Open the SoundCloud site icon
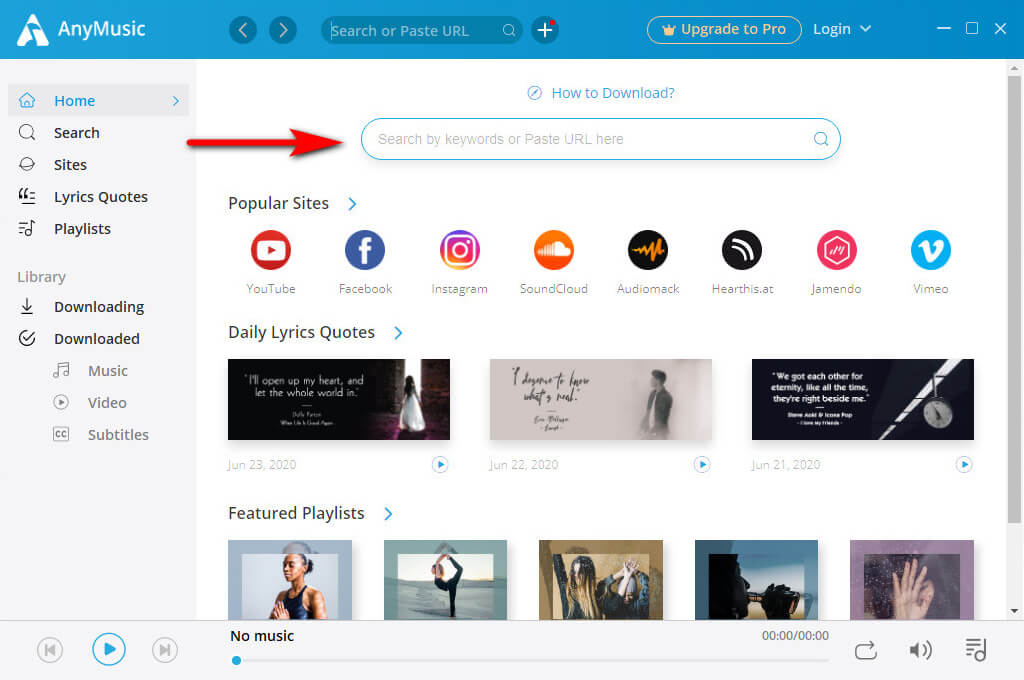This screenshot has height=680, width=1024. click(x=553, y=250)
